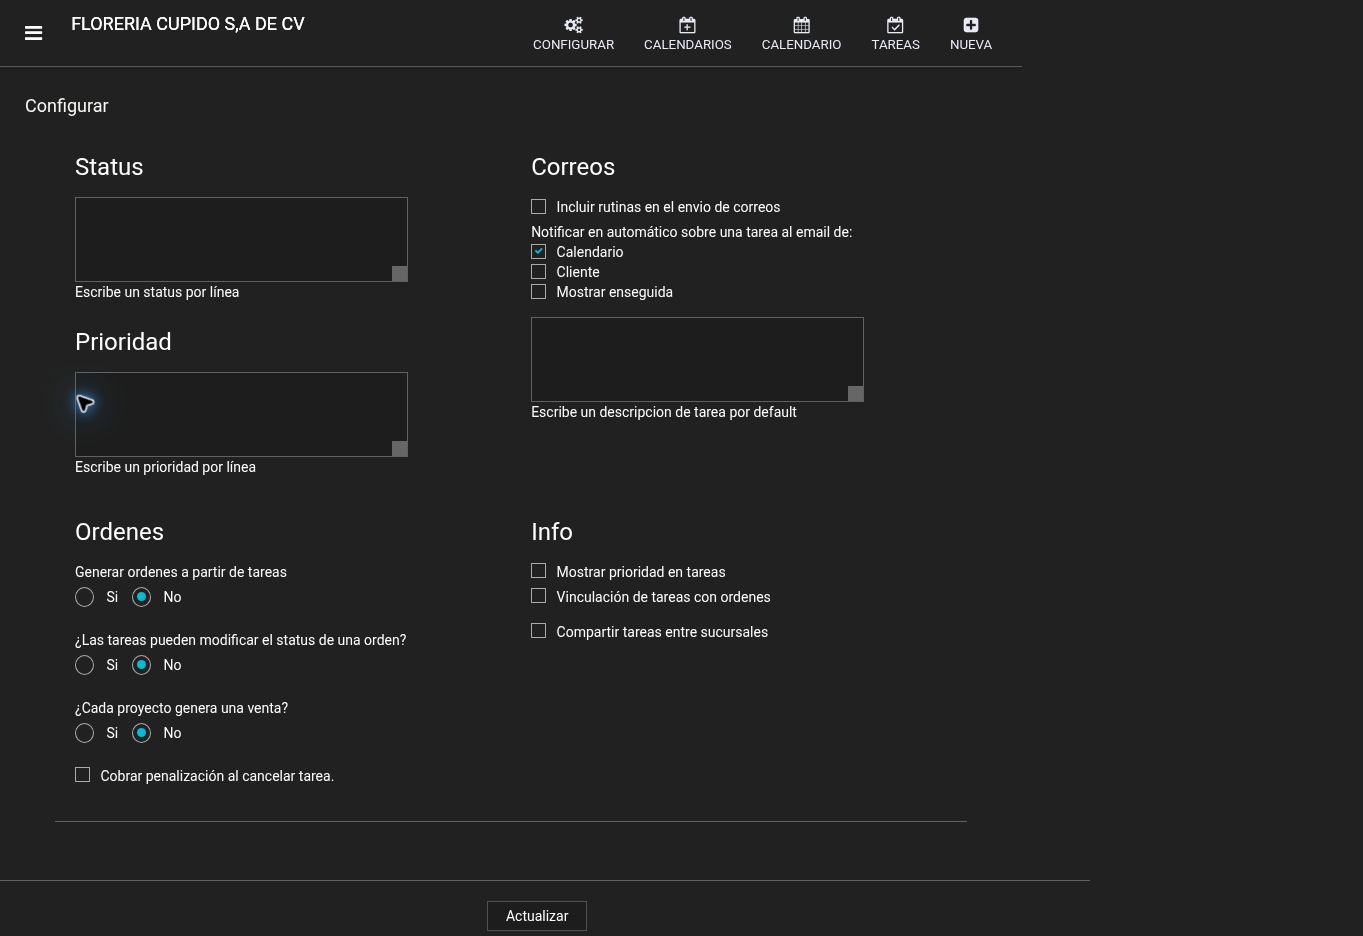The width and height of the screenshot is (1363, 936).
Task: Enable Incluir rutinas en el envio de correos
Action: click(x=538, y=207)
